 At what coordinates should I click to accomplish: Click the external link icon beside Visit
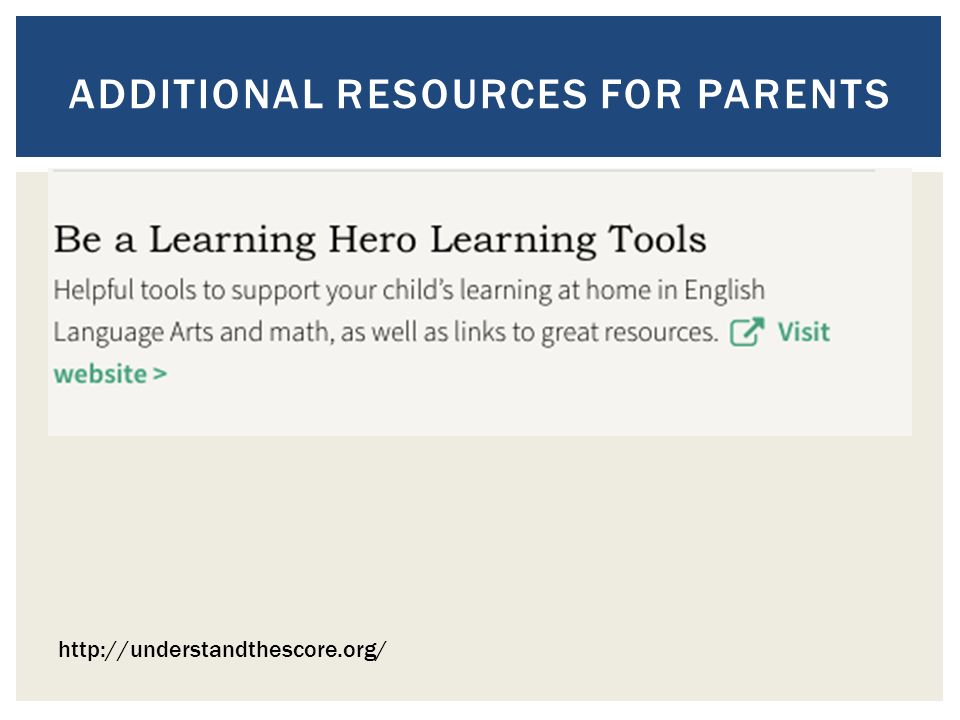(x=747, y=332)
